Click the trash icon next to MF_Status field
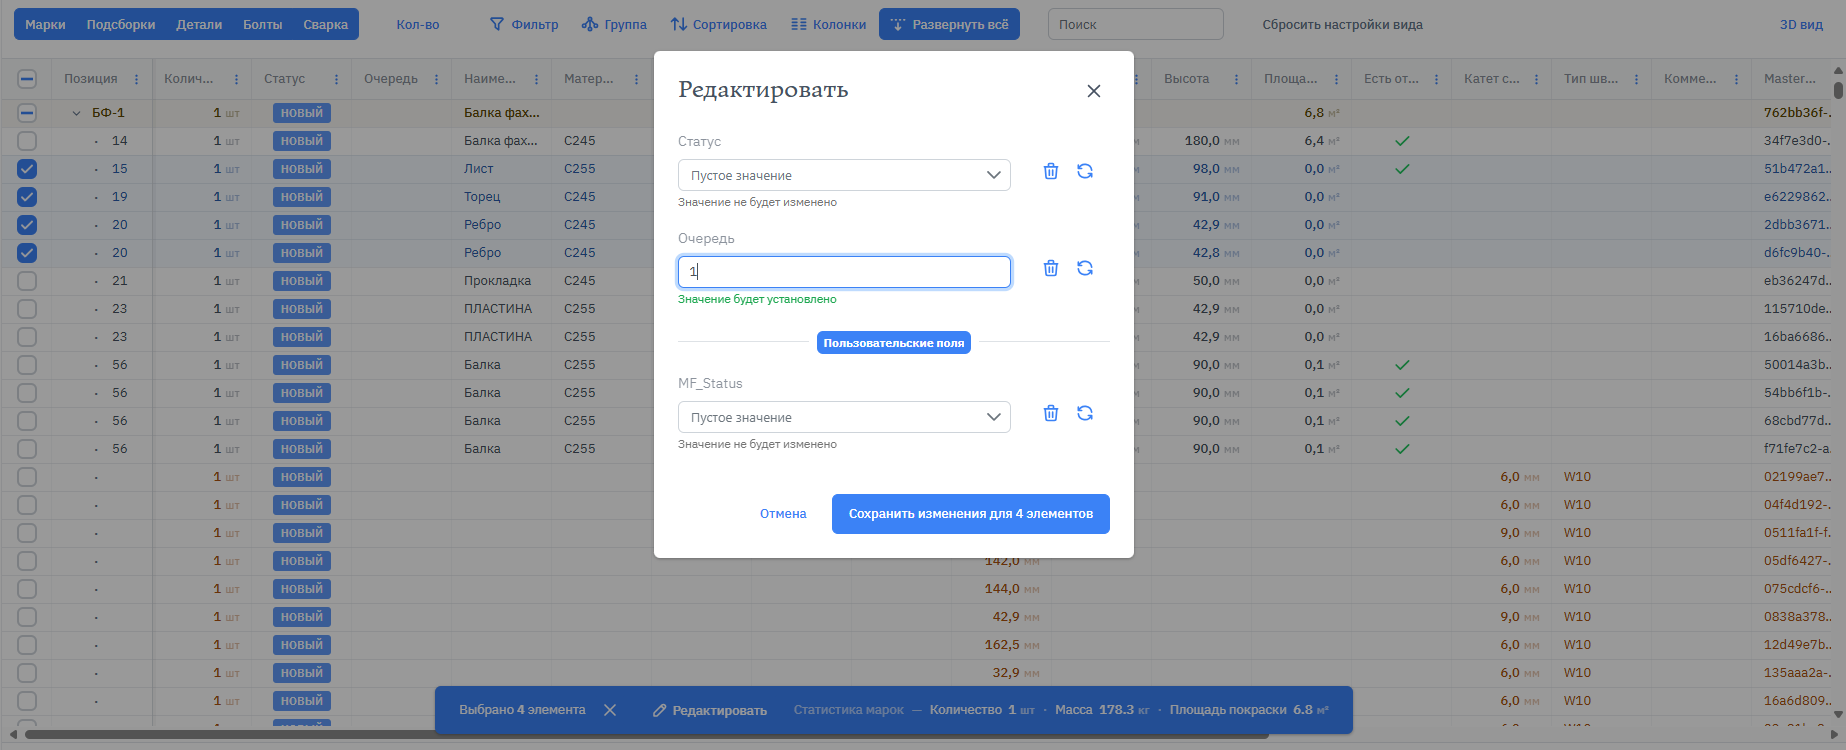1846x750 pixels. 1051,413
